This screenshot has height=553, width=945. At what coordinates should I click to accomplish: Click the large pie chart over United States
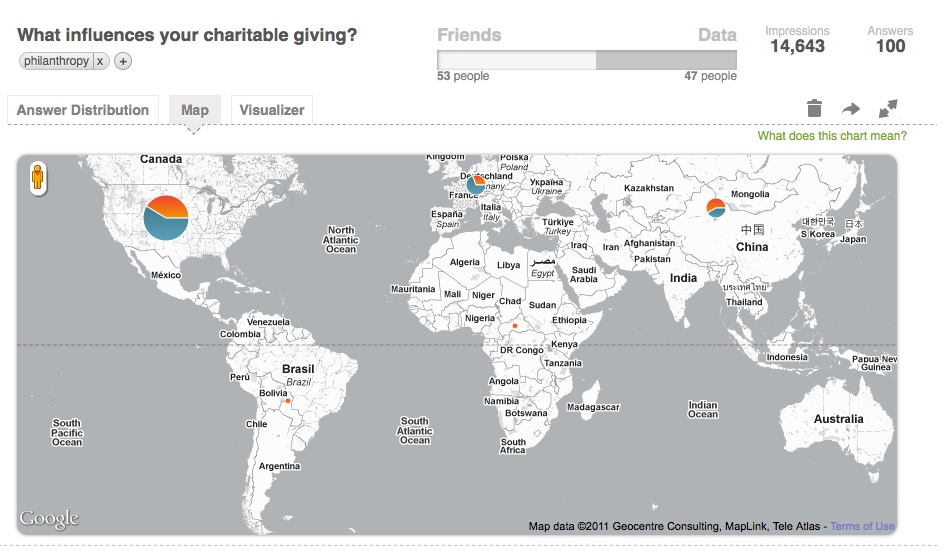pos(166,218)
